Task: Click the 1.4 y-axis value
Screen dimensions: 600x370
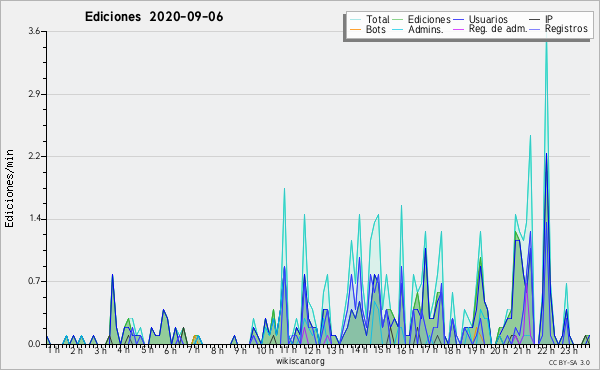Action: coord(34,219)
